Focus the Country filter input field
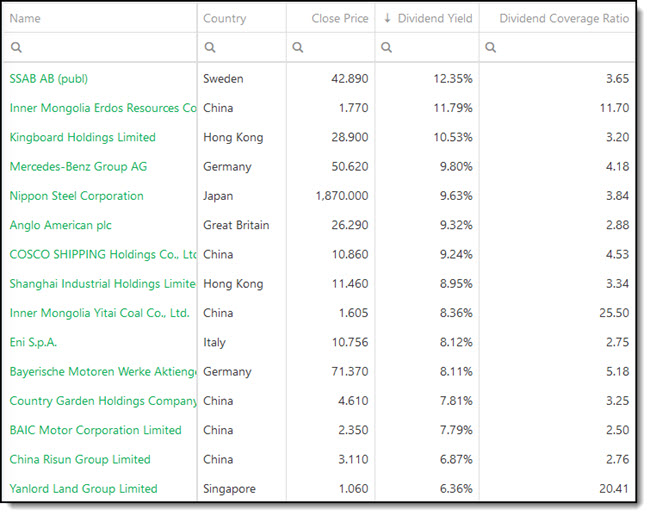The height and width of the screenshot is (516, 650). pyautogui.click(x=242, y=47)
